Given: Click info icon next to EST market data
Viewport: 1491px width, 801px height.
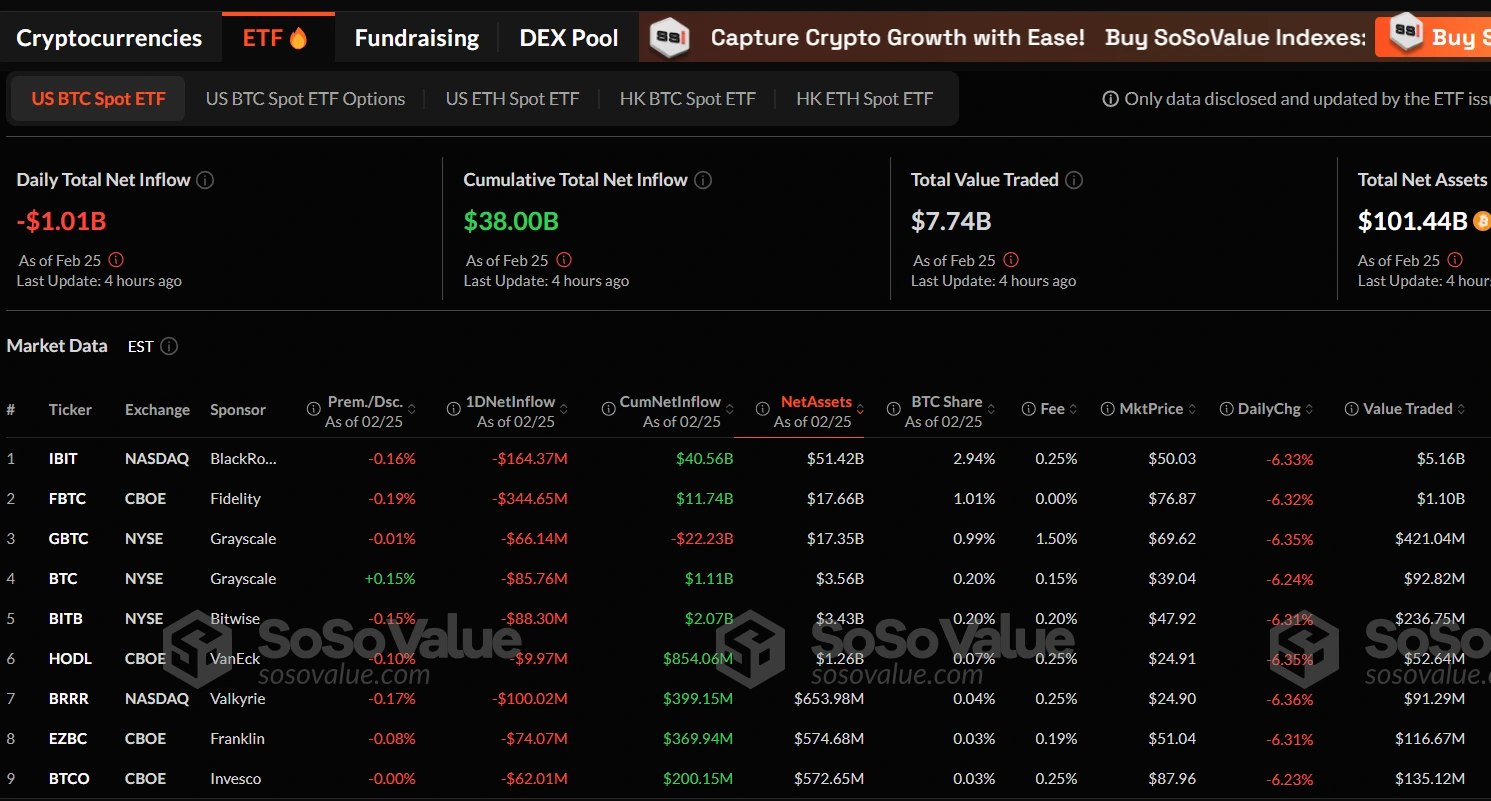Looking at the screenshot, I should [169, 346].
